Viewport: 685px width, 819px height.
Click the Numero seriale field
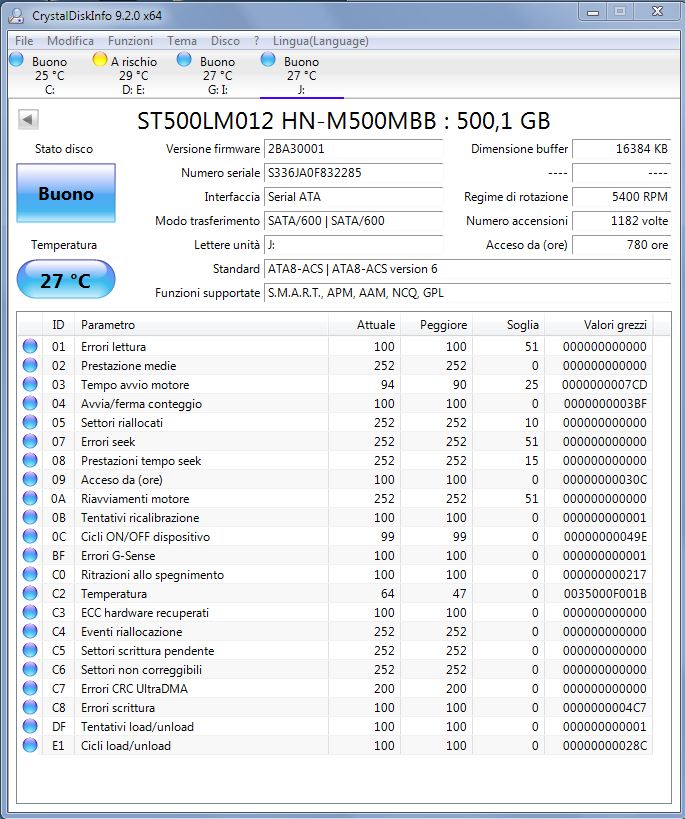353,173
